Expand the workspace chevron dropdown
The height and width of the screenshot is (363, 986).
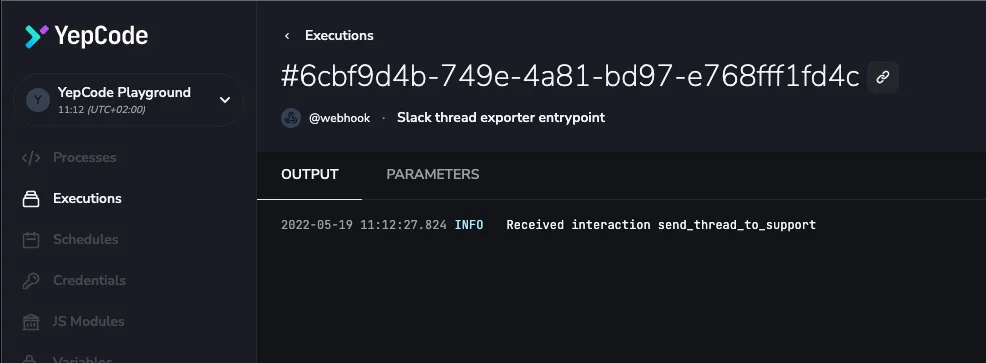pyautogui.click(x=224, y=100)
